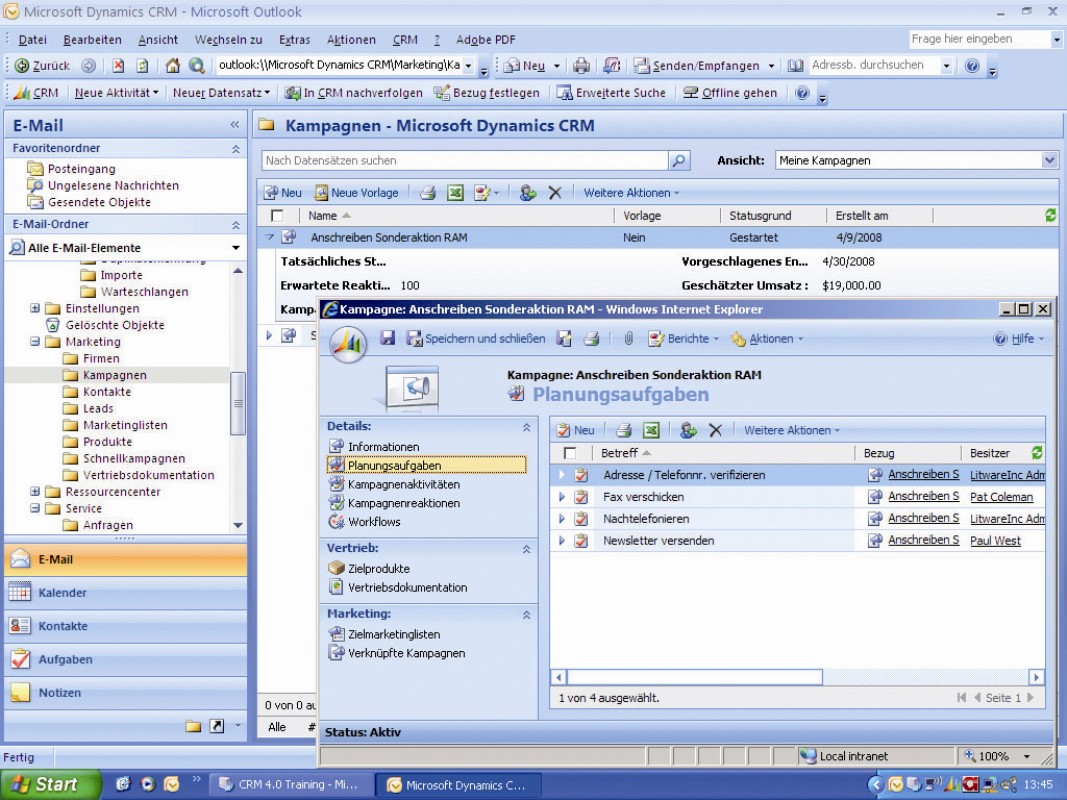Click the search magnifier next to Nach Datensätzen suchen
This screenshot has width=1067, height=800.
[x=679, y=161]
